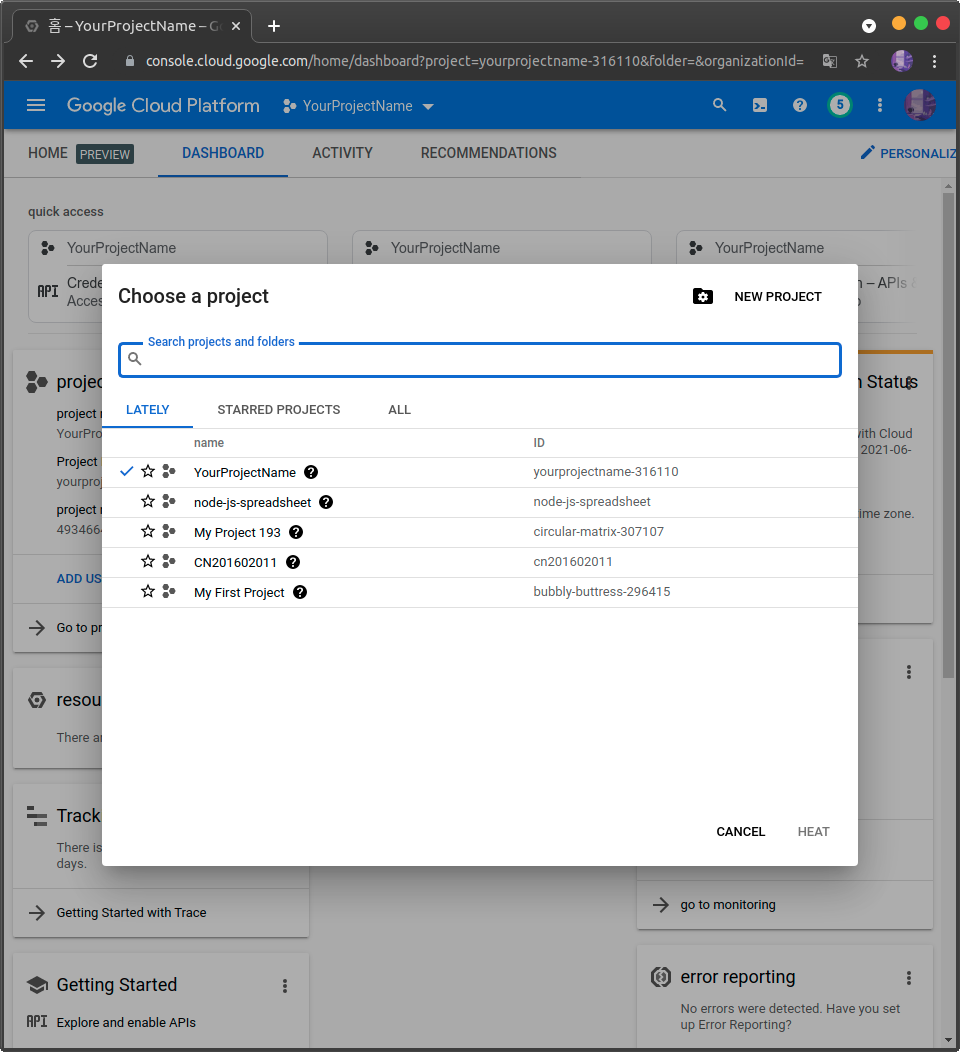The image size is (960, 1052).
Task: Open Chrome three-dot menu
Action: (934, 61)
